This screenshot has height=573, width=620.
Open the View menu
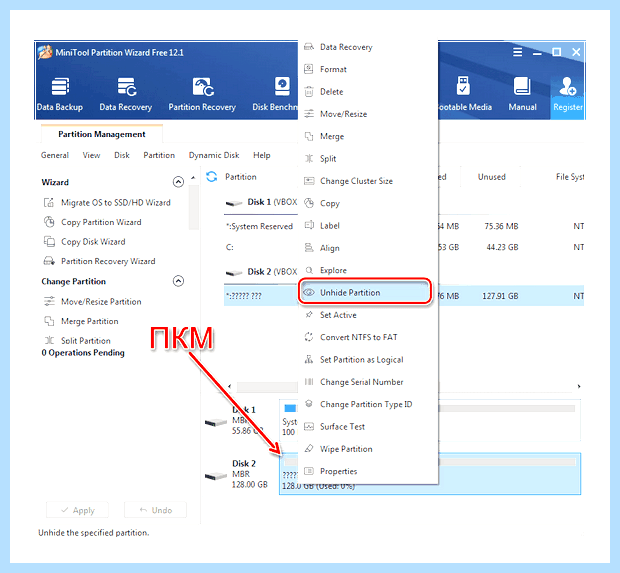[x=91, y=155]
